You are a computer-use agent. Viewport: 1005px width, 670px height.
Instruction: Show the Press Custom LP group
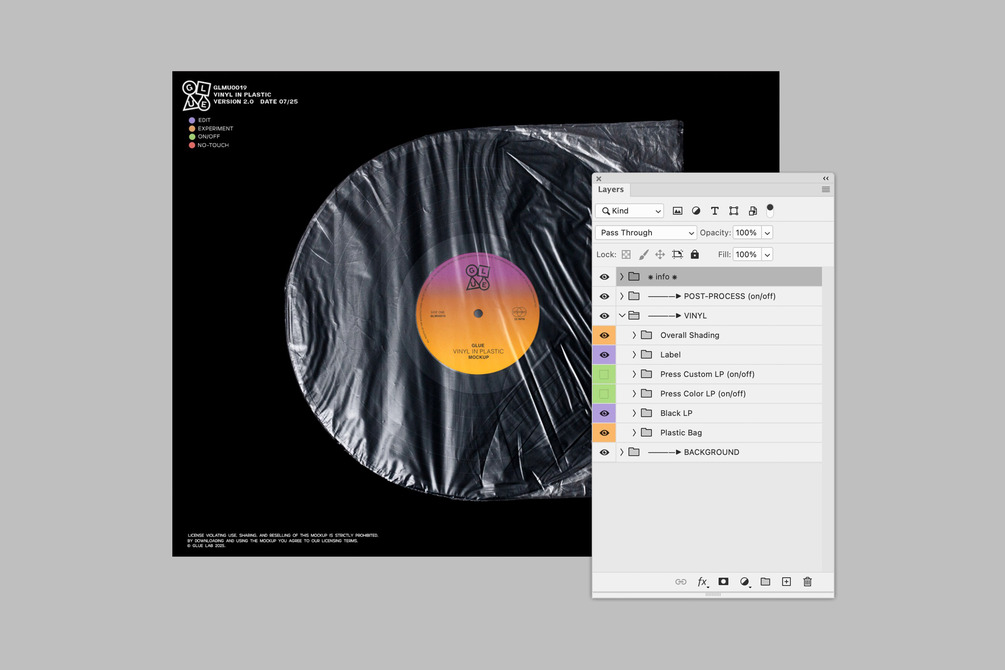tap(604, 374)
